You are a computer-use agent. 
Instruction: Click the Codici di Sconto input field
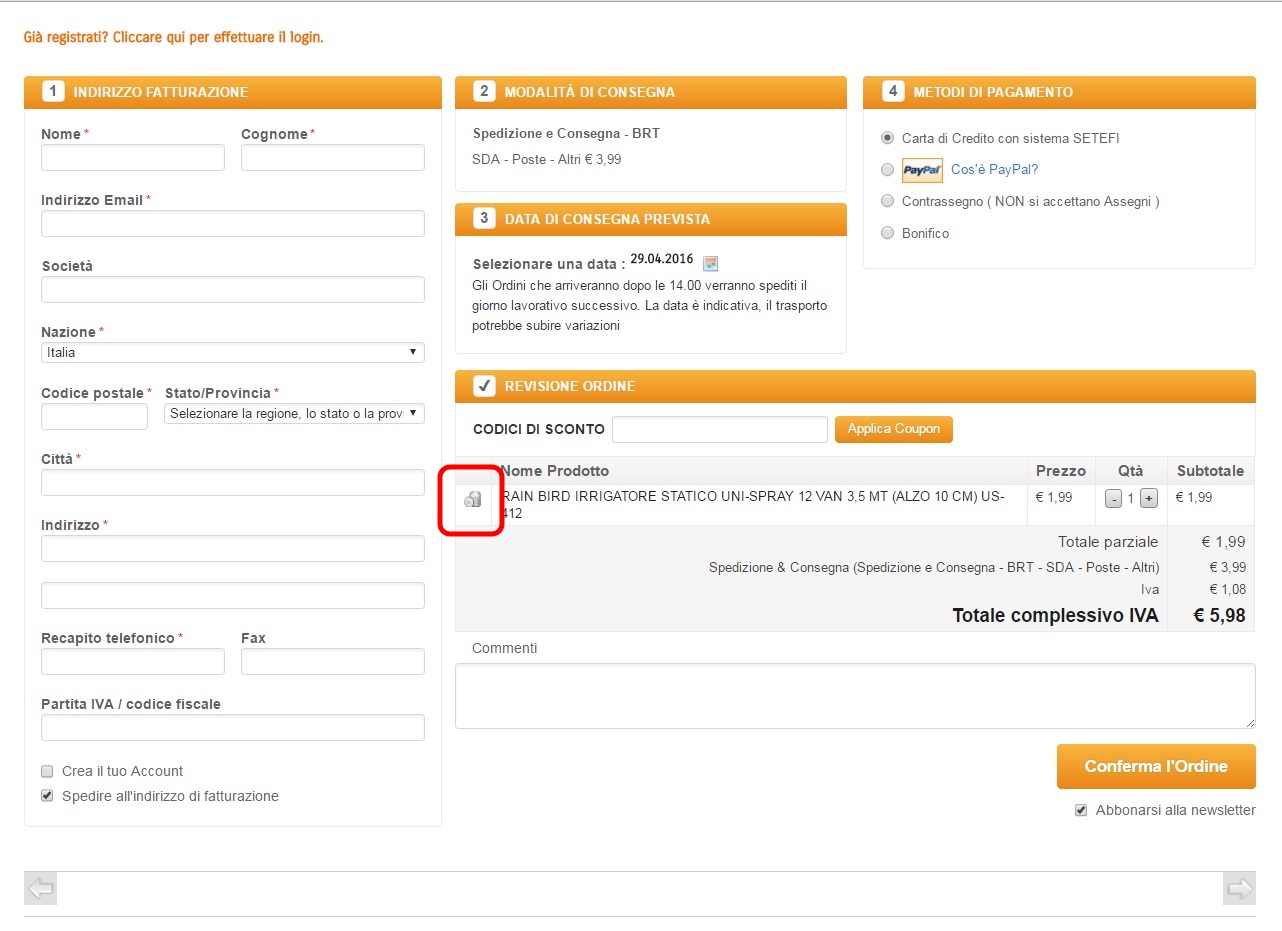pyautogui.click(x=719, y=429)
